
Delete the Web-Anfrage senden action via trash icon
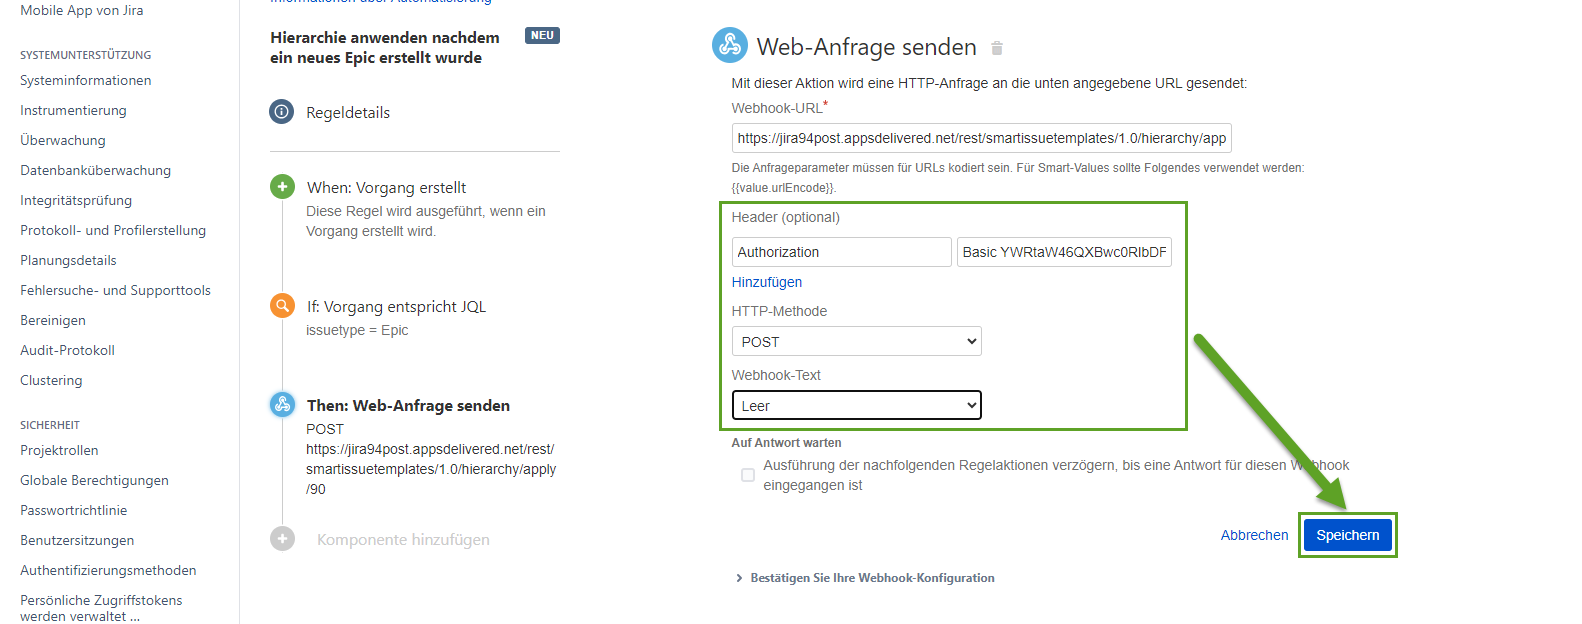click(x=997, y=48)
